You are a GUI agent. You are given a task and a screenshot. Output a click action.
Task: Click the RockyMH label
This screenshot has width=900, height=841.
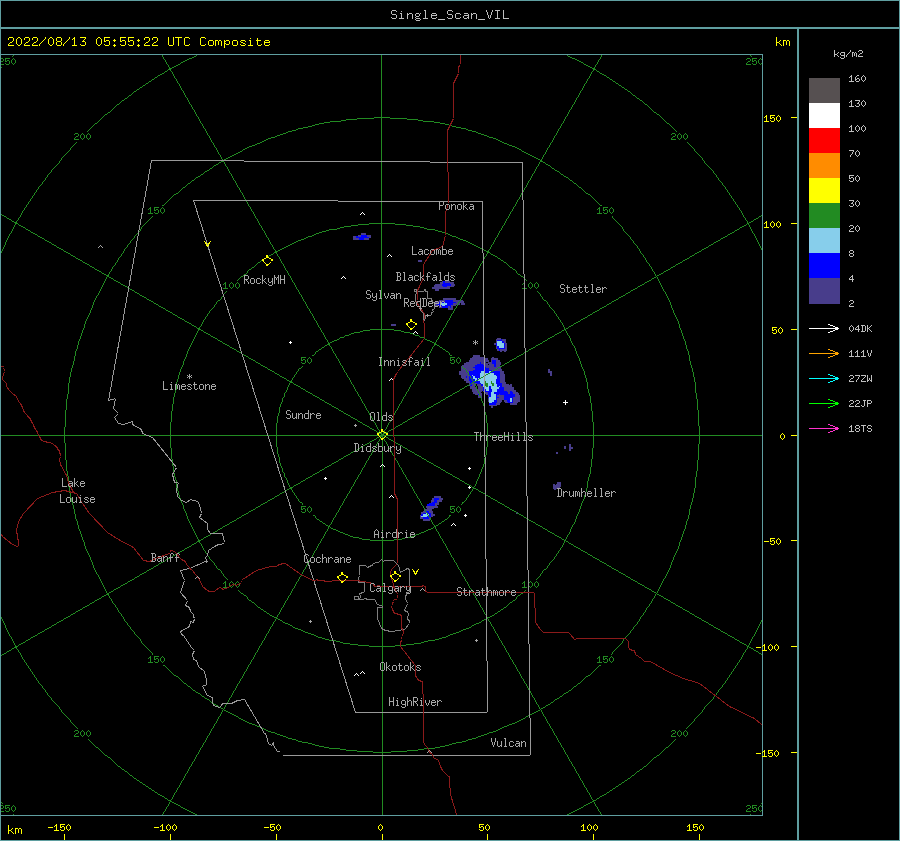264,280
